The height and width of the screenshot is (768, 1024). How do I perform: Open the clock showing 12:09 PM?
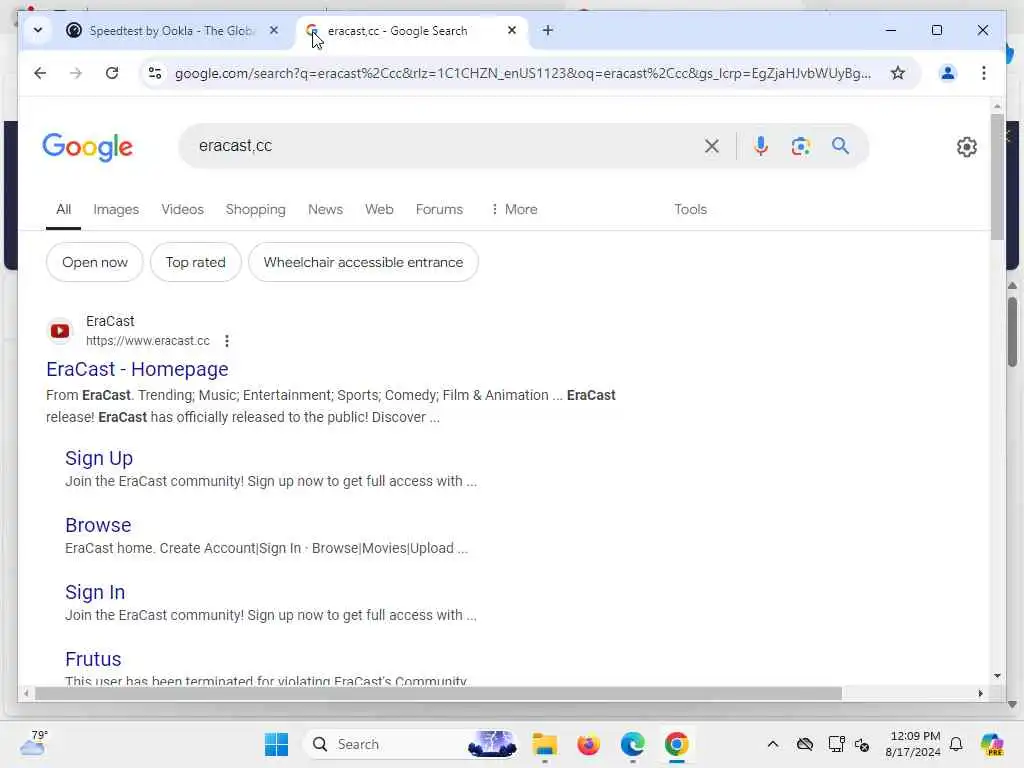click(x=914, y=744)
